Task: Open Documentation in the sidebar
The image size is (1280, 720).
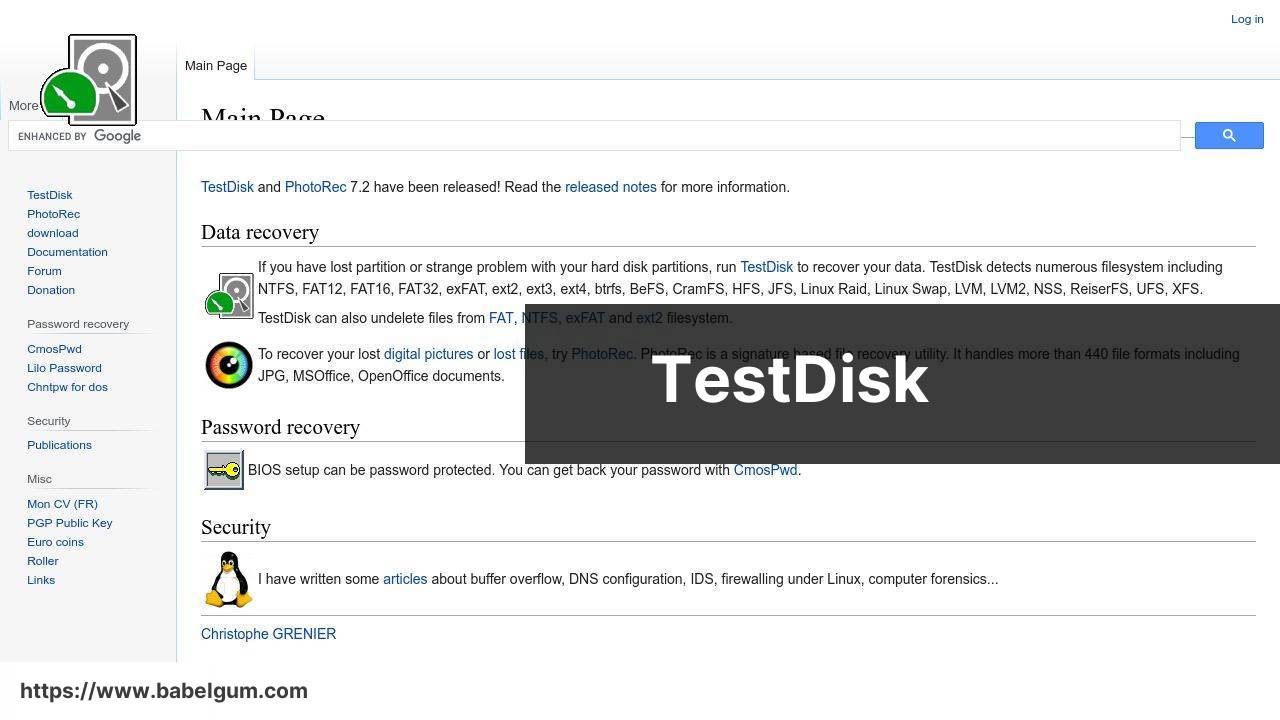Action: click(67, 252)
